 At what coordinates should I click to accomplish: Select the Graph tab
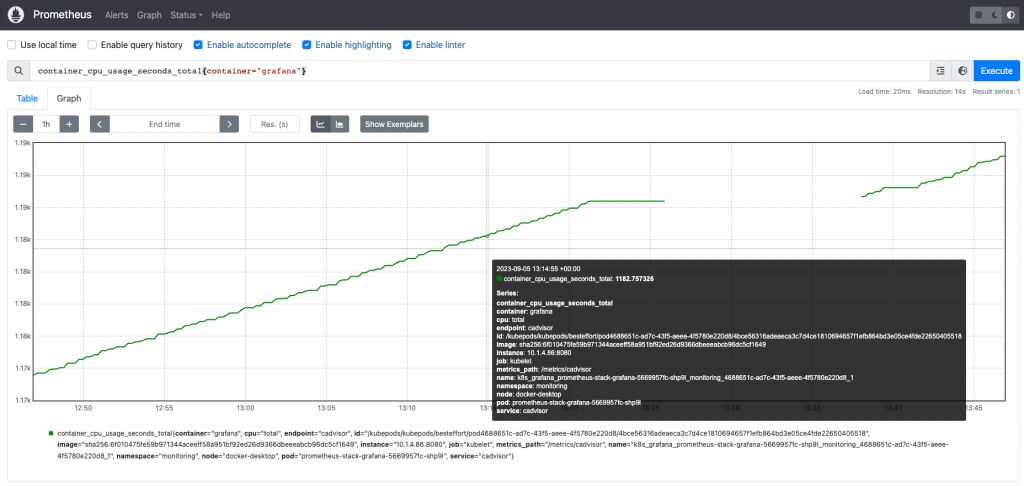(69, 99)
